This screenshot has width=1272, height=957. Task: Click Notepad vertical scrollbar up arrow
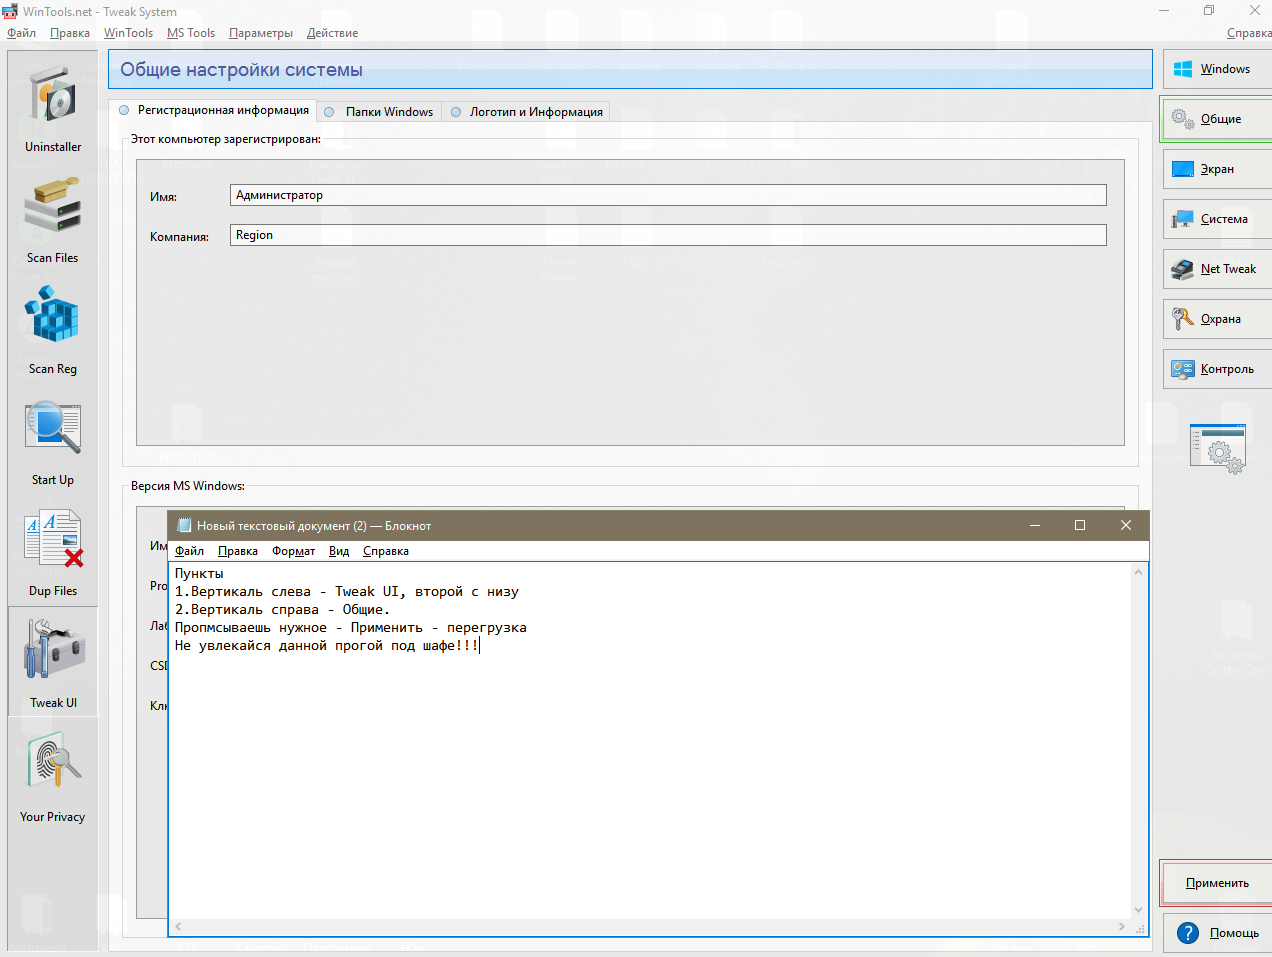(1138, 572)
